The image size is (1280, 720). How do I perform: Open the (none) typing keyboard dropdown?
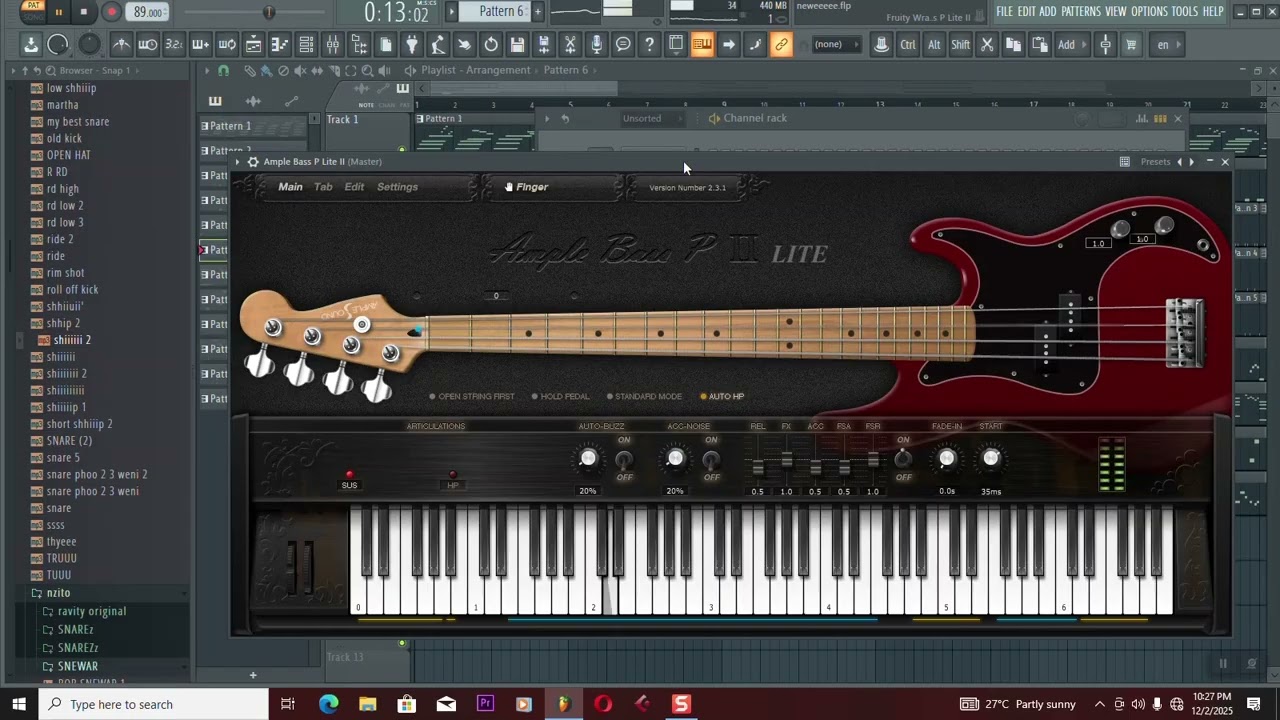(x=836, y=44)
